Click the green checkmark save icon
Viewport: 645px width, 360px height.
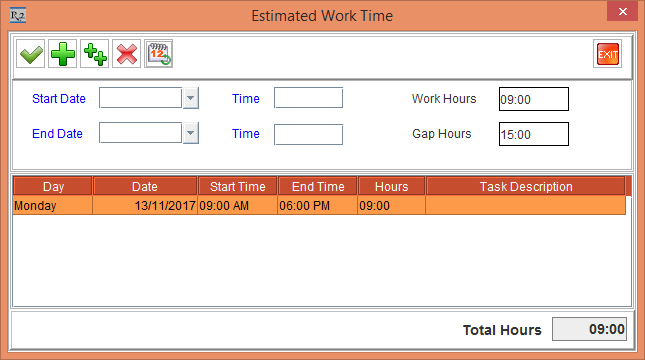30,54
